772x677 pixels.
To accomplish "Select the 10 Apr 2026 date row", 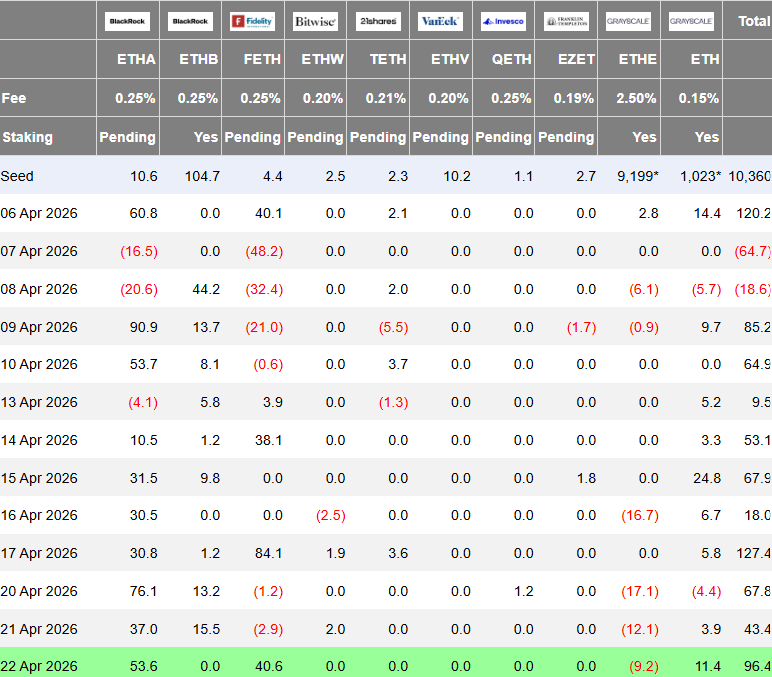I will point(386,364).
